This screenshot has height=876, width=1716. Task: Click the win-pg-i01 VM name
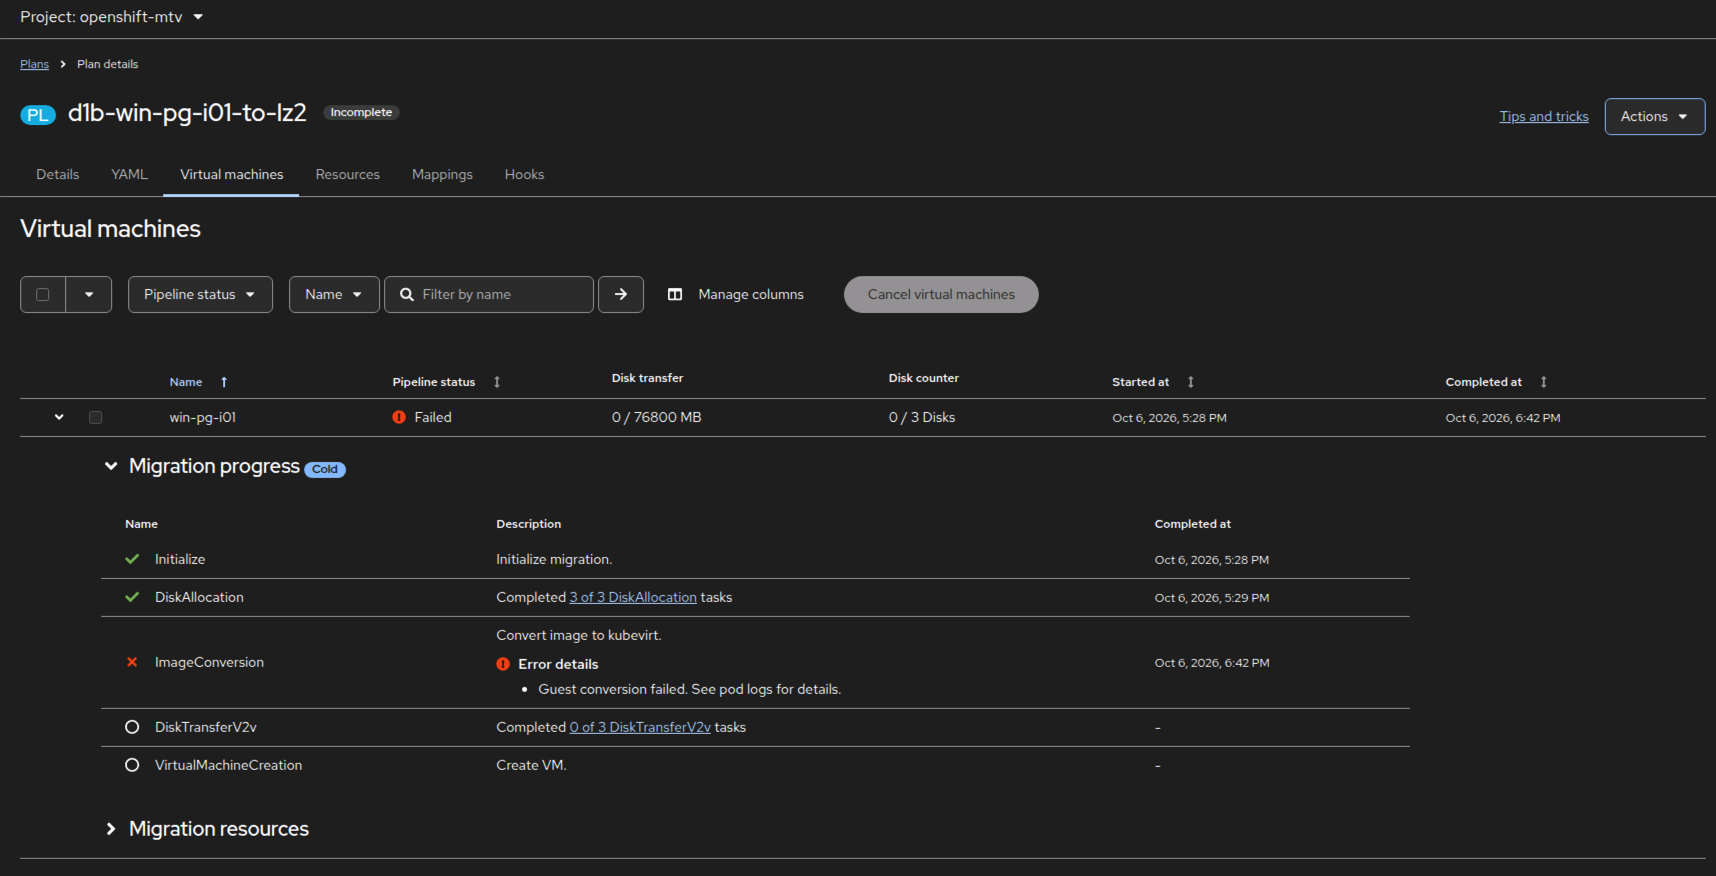pyautogui.click(x=203, y=417)
